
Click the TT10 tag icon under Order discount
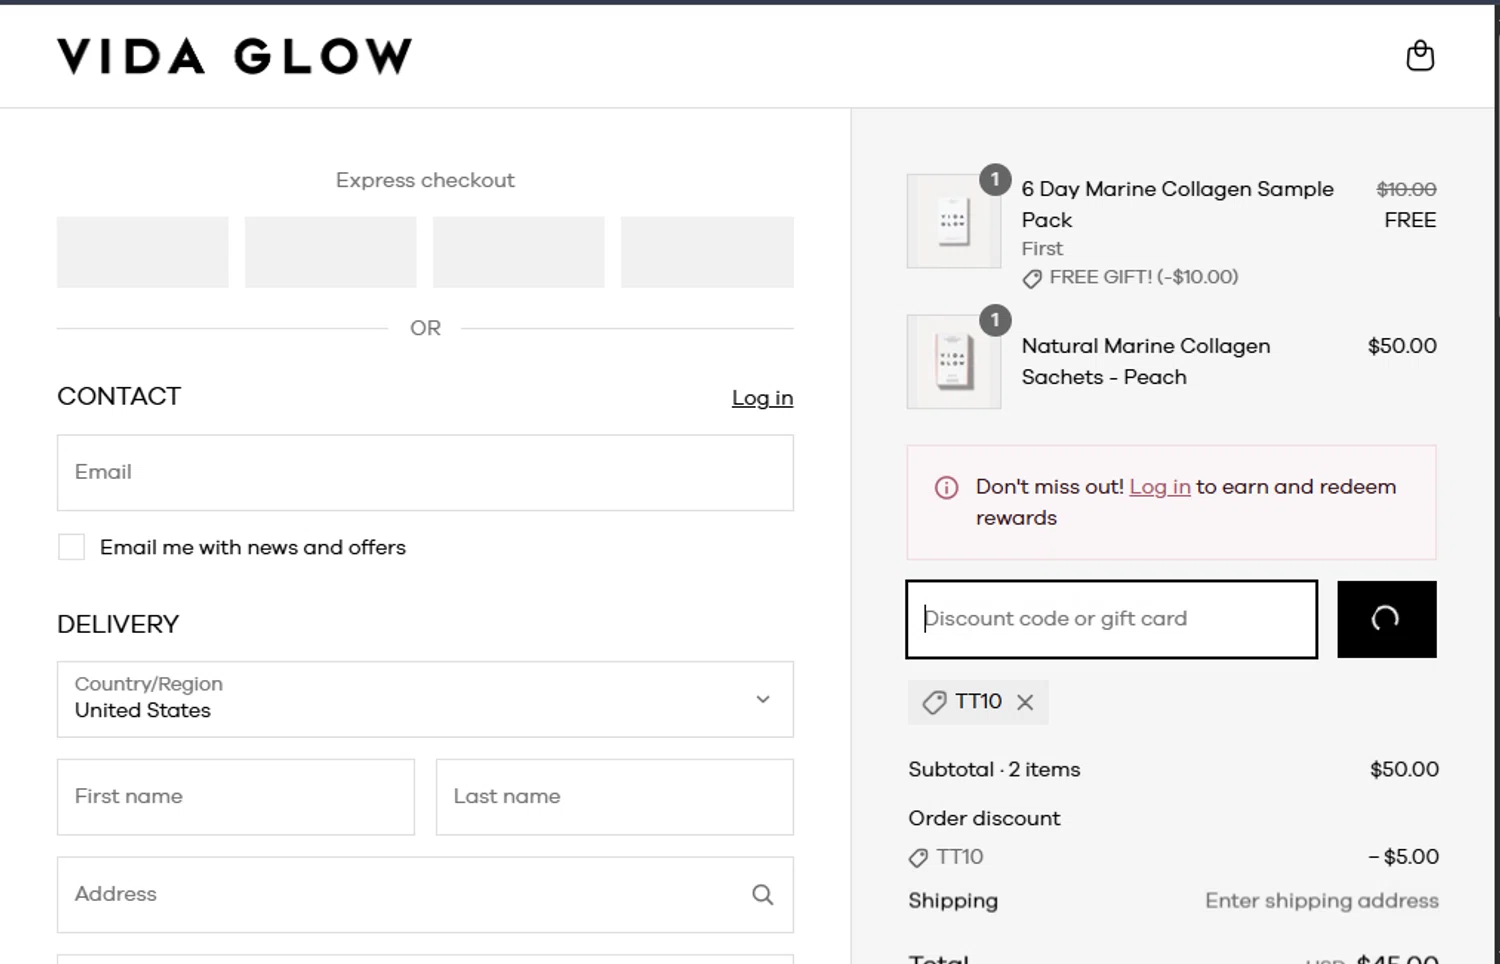click(x=918, y=858)
